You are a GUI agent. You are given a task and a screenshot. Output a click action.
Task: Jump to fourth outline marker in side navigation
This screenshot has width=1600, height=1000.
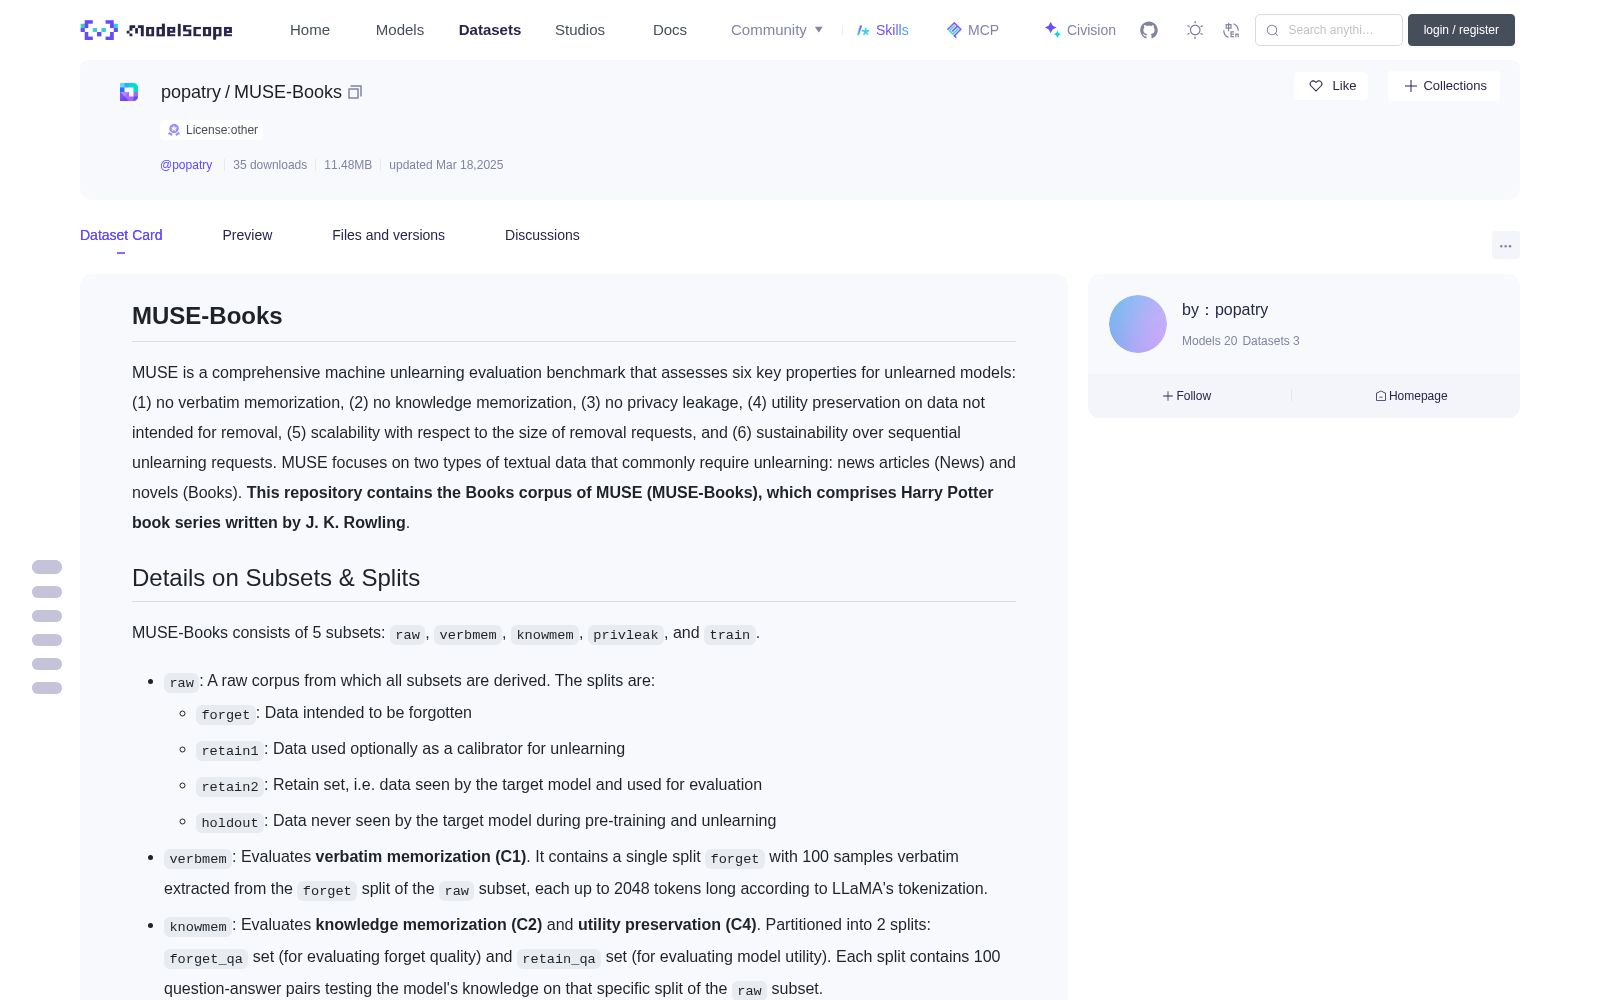click(47, 640)
